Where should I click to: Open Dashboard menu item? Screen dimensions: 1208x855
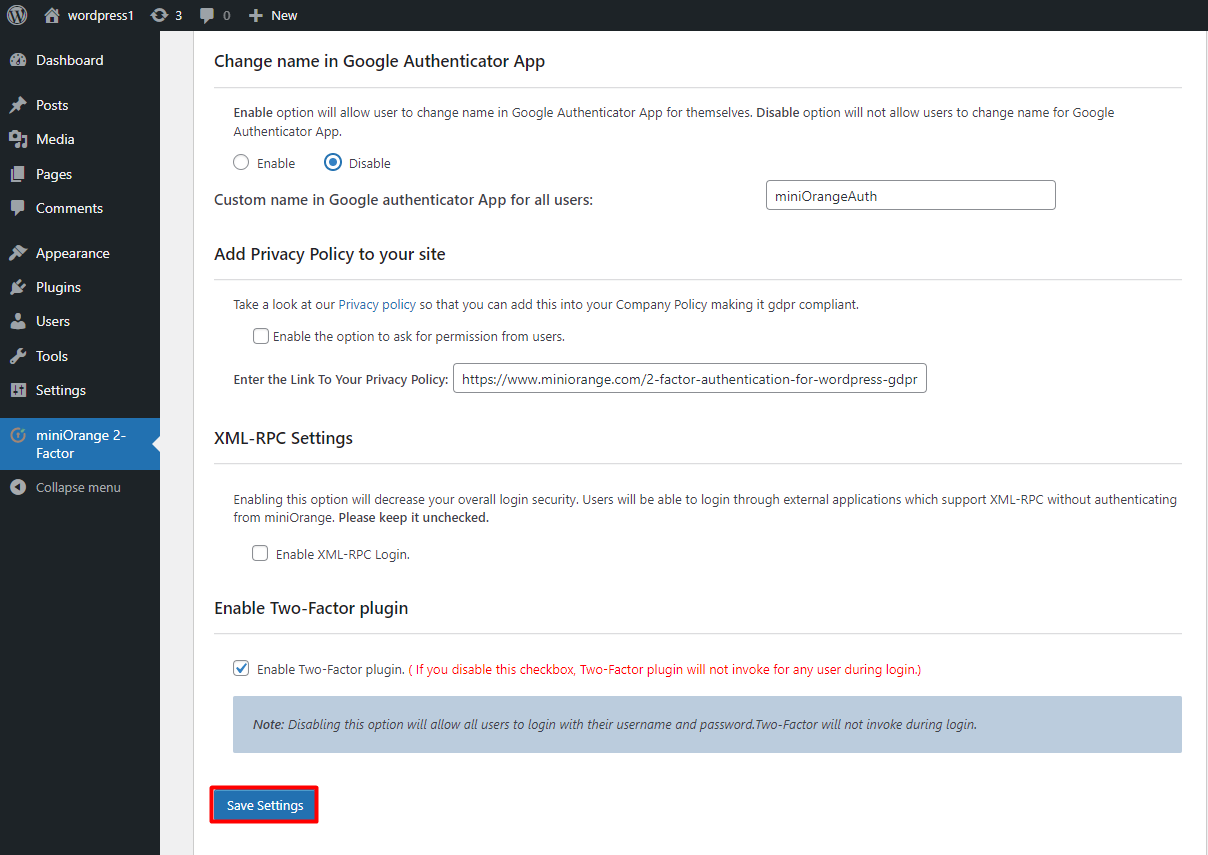[80, 60]
